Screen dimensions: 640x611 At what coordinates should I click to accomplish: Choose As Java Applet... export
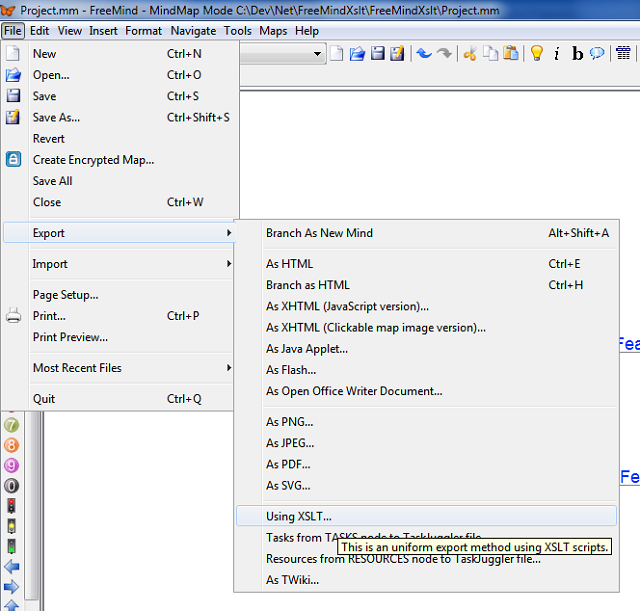426,349
